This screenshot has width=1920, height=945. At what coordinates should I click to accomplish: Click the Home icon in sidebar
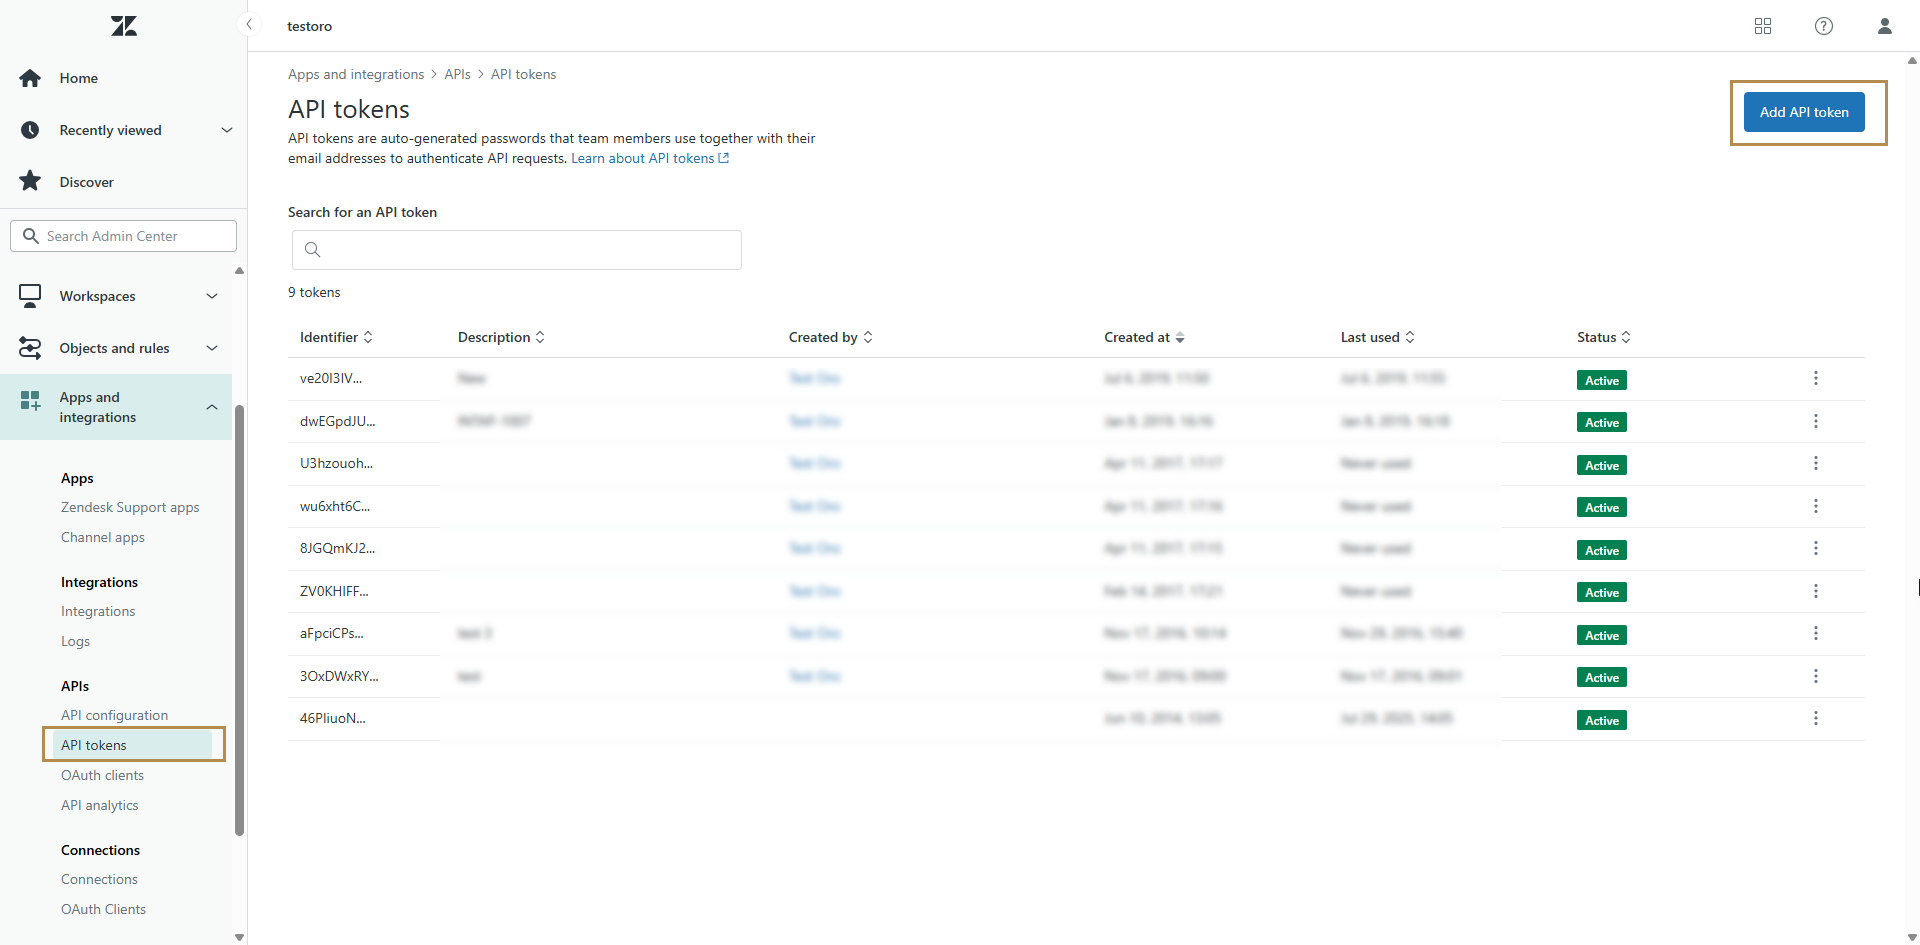30,78
